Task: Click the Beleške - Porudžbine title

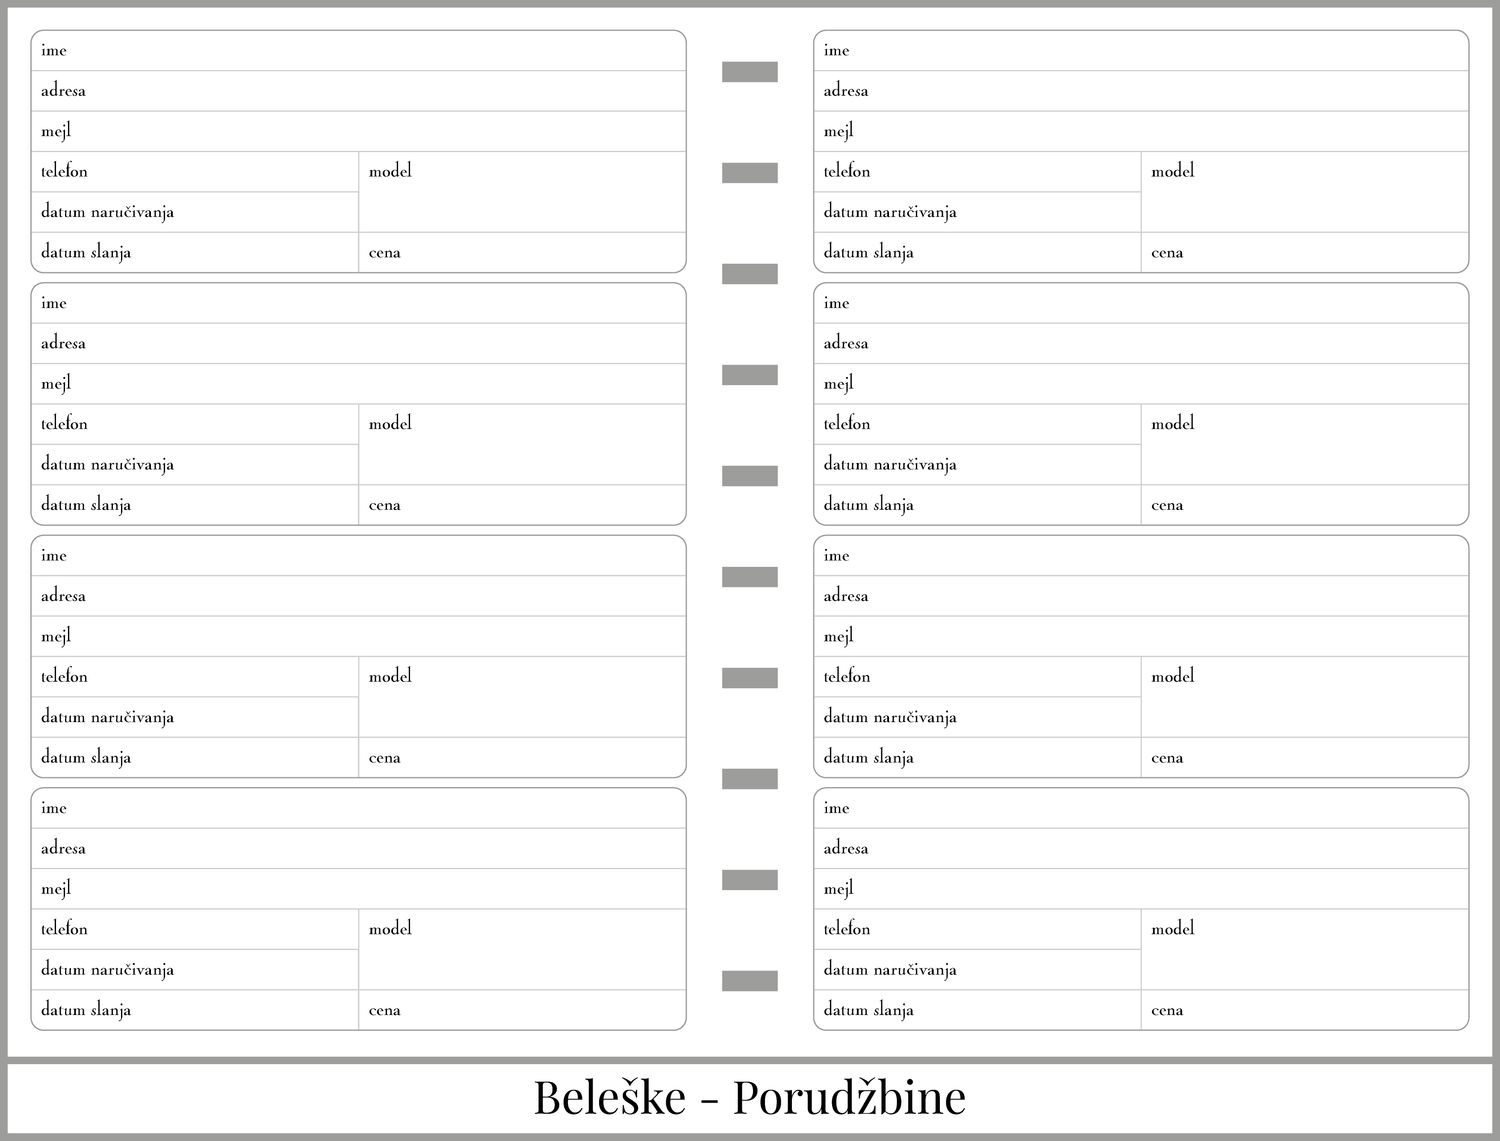Action: (x=750, y=1097)
